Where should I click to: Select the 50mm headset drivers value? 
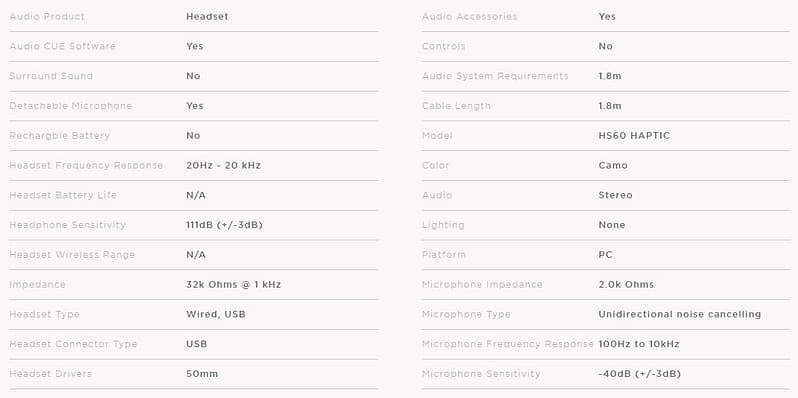coord(202,374)
